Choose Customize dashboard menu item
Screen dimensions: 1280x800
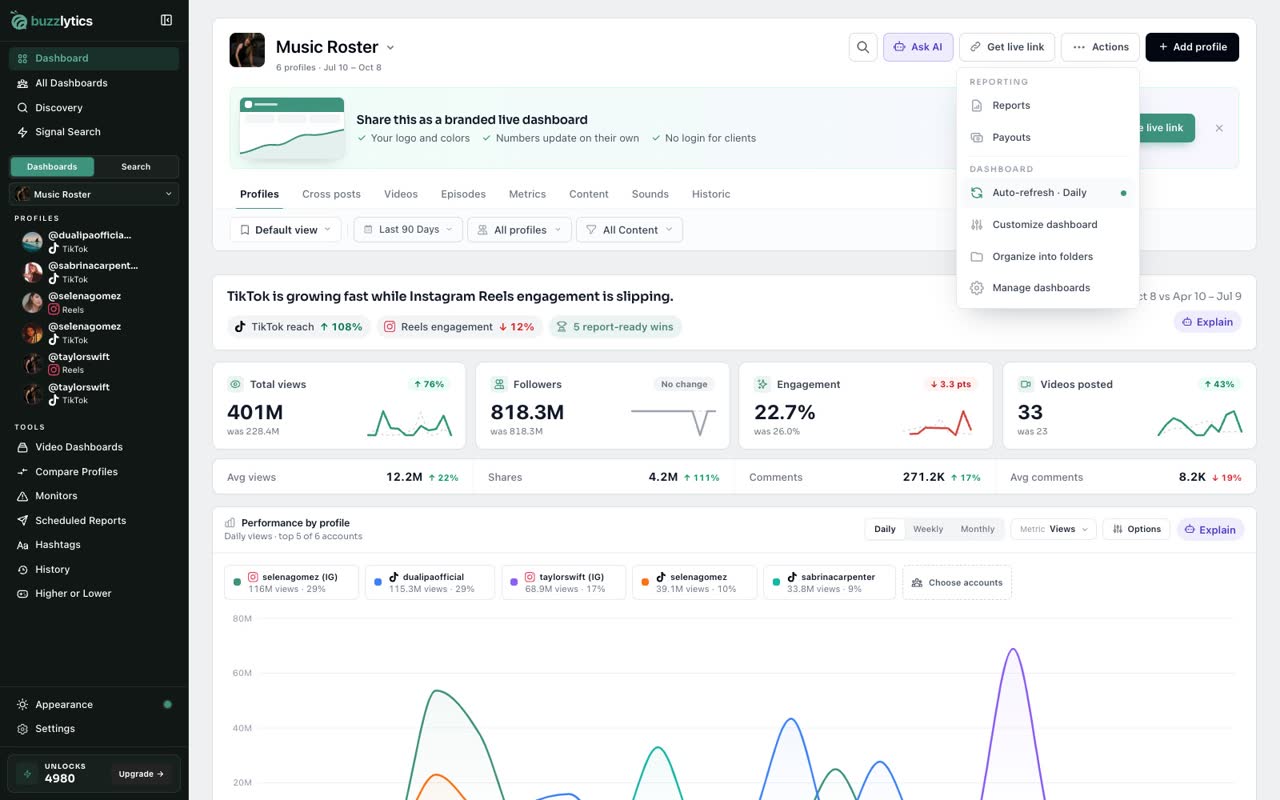(x=1047, y=225)
